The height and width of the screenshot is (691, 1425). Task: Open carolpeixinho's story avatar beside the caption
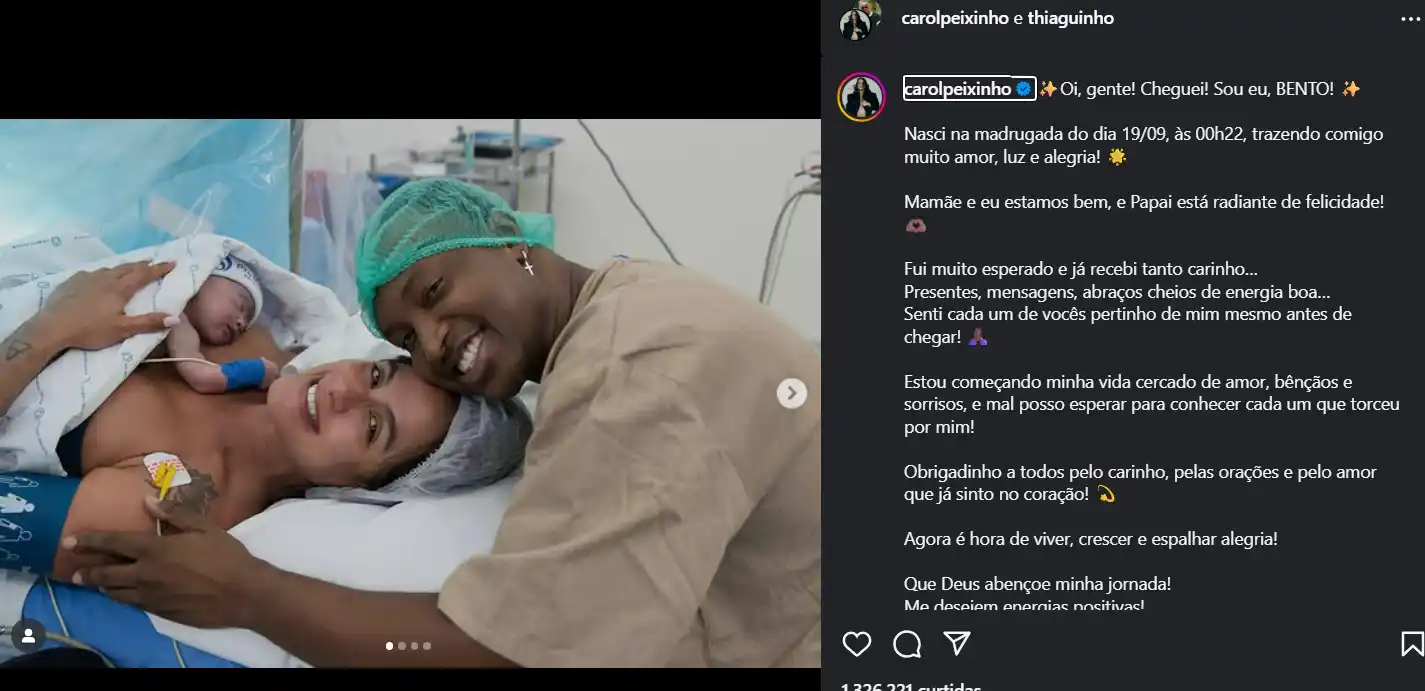(861, 98)
